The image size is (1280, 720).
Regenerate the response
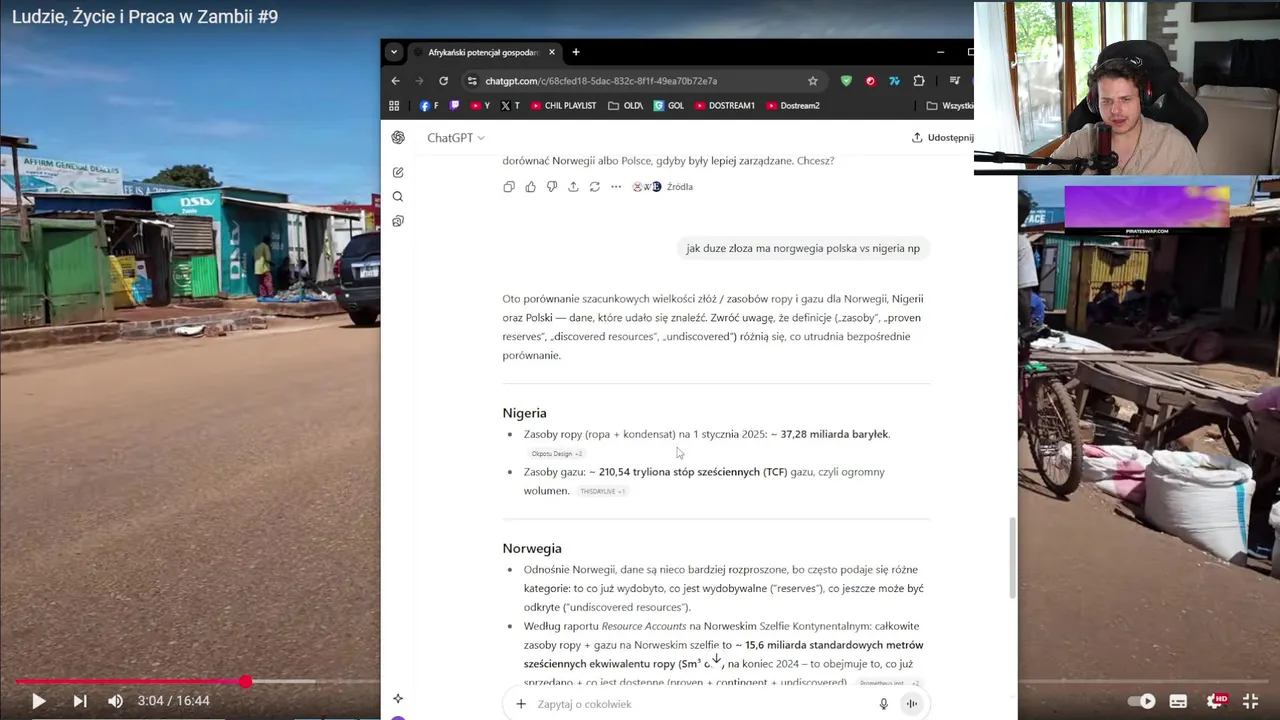595,187
